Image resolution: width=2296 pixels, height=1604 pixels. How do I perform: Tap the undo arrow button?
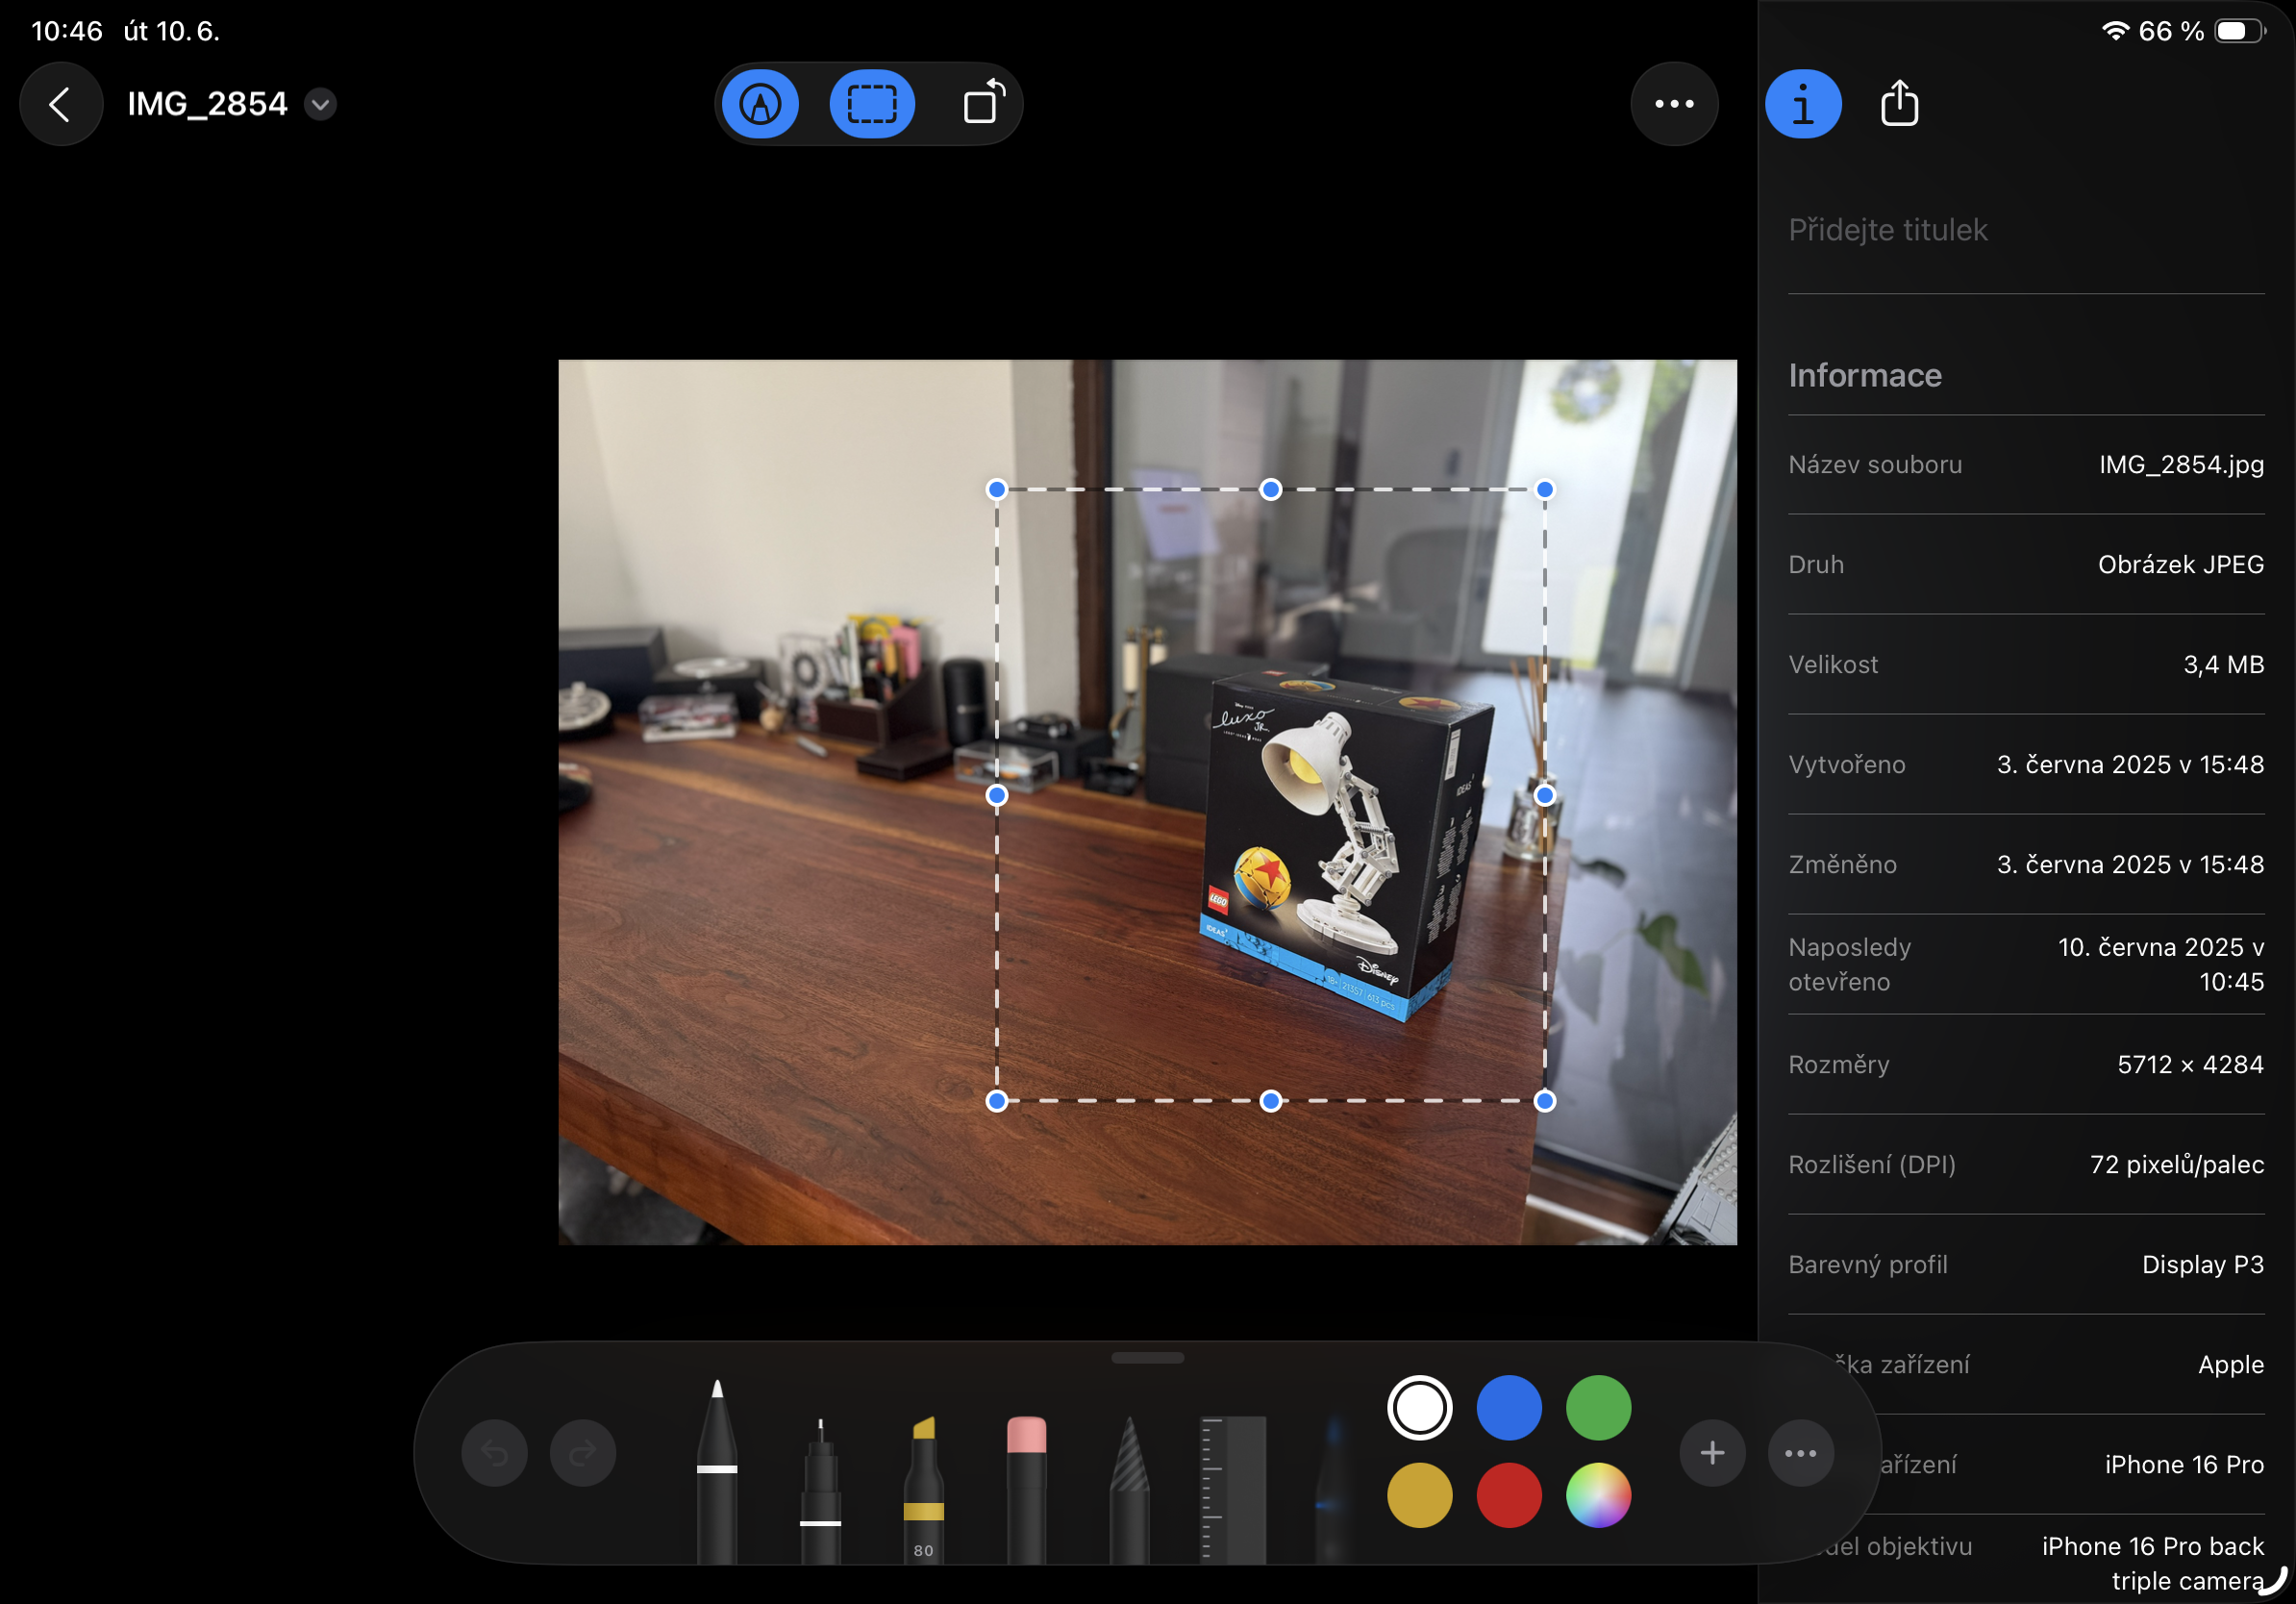[495, 1452]
